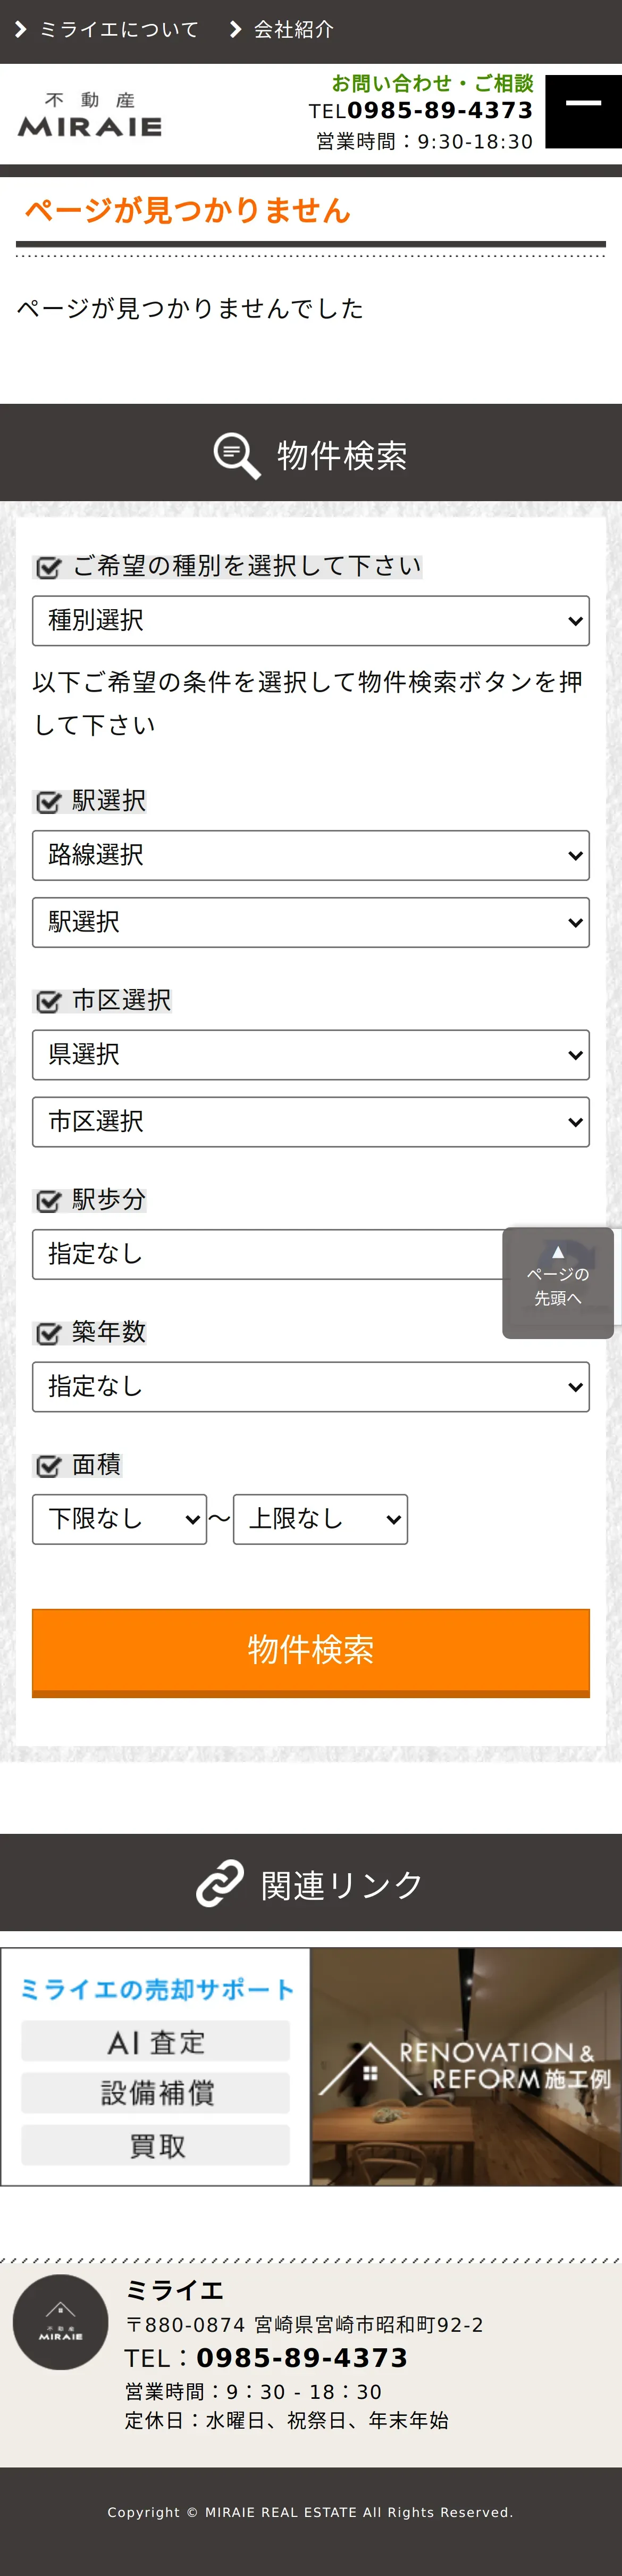Click the chain link icon beside 関連リンク
The height and width of the screenshot is (2576, 622).
(x=220, y=1883)
